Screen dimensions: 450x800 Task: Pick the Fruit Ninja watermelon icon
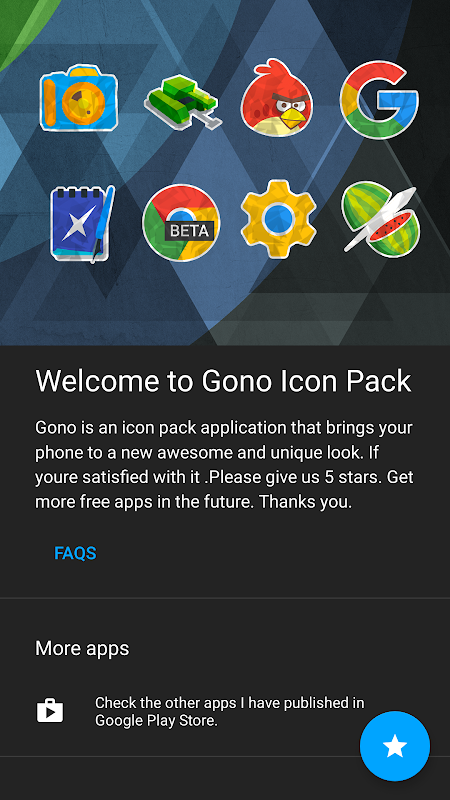pyautogui.click(x=380, y=219)
